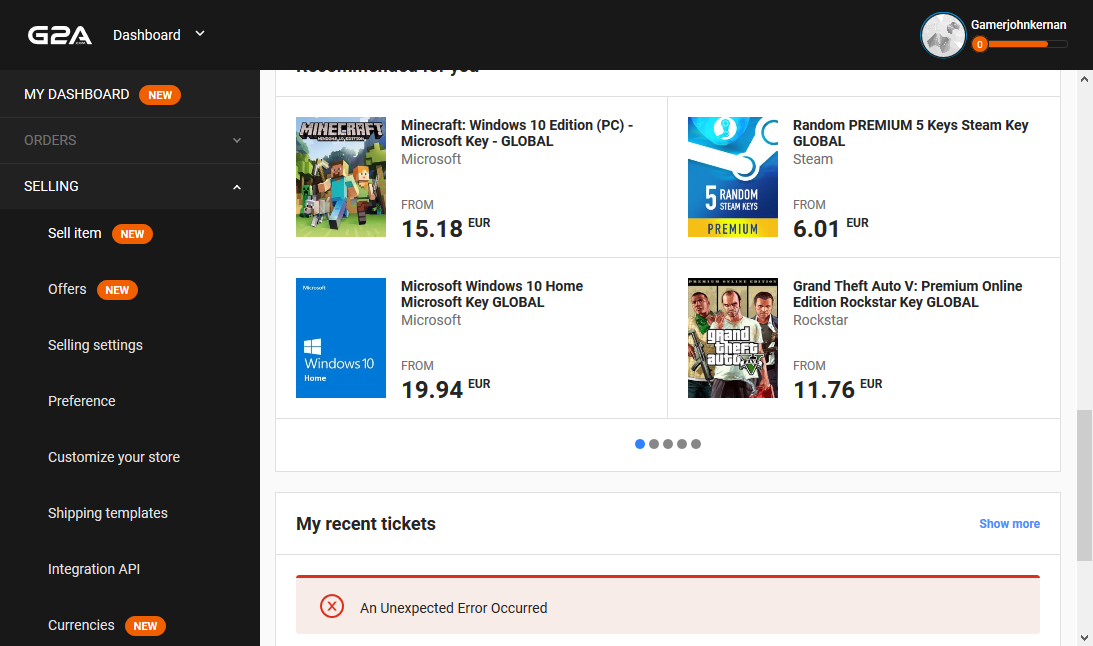Go to Shipping templates
The height and width of the screenshot is (646, 1093).
coord(107,513)
